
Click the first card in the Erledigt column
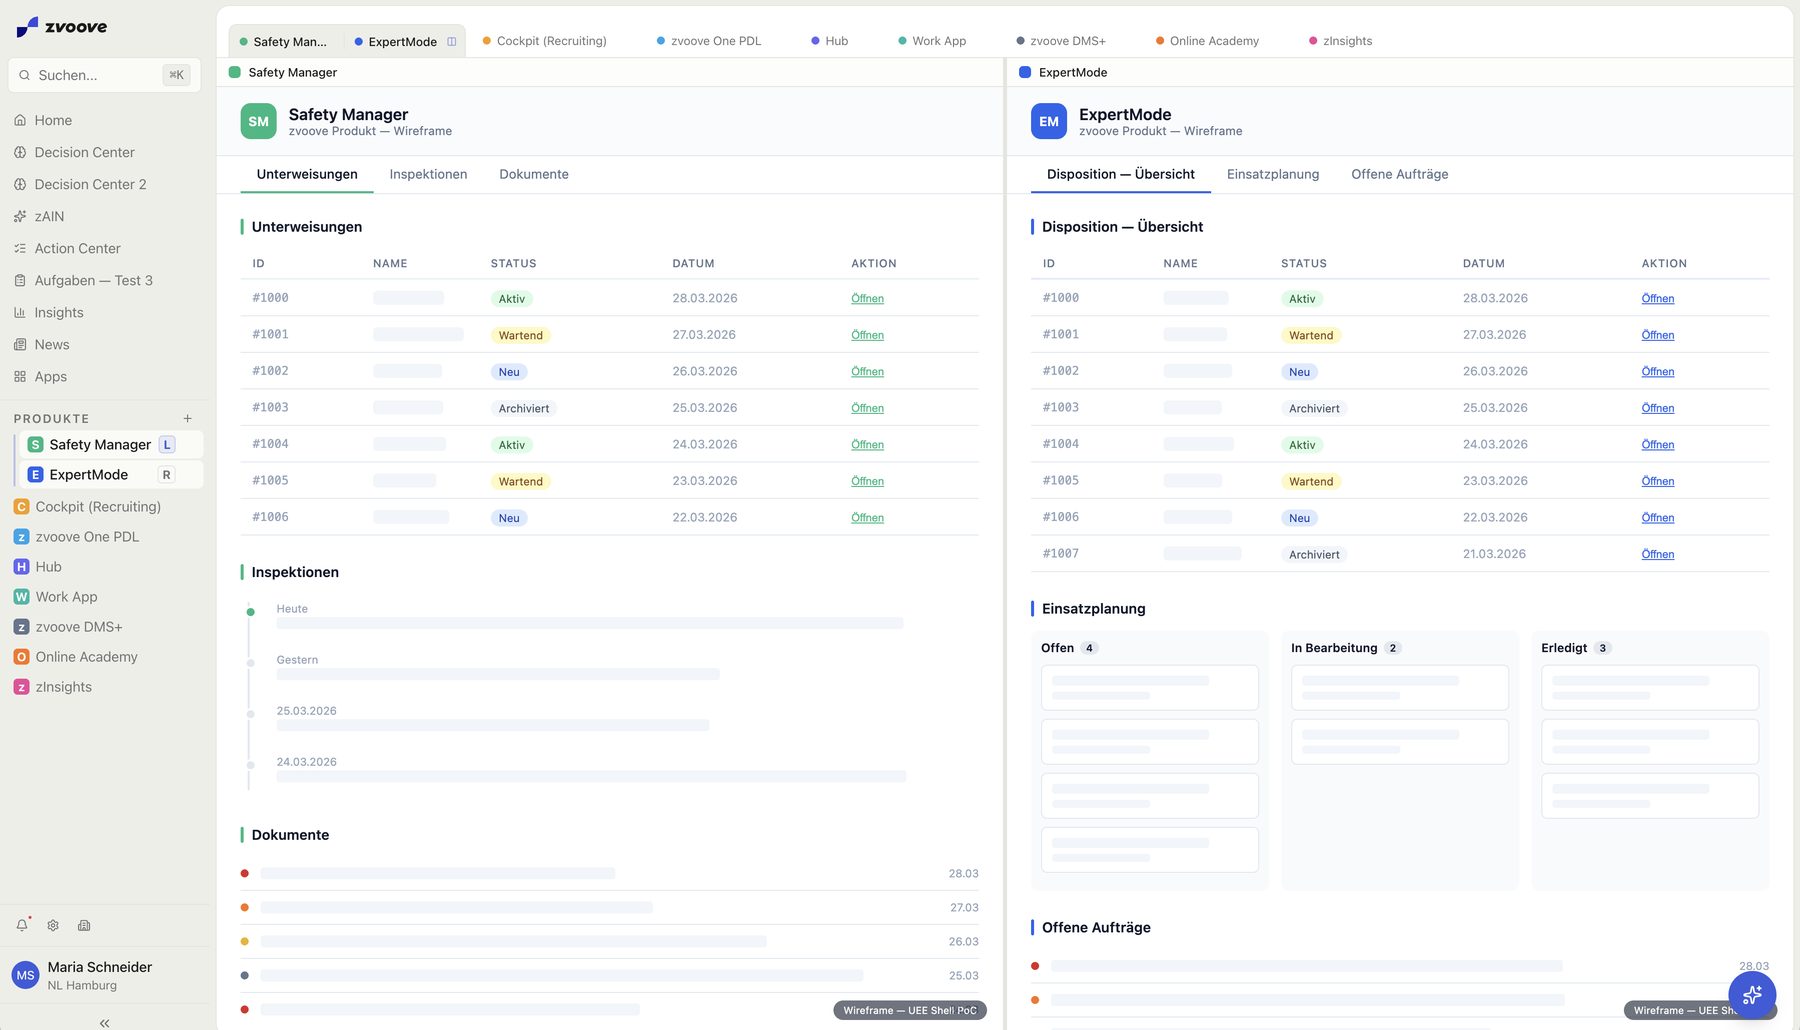click(1650, 688)
